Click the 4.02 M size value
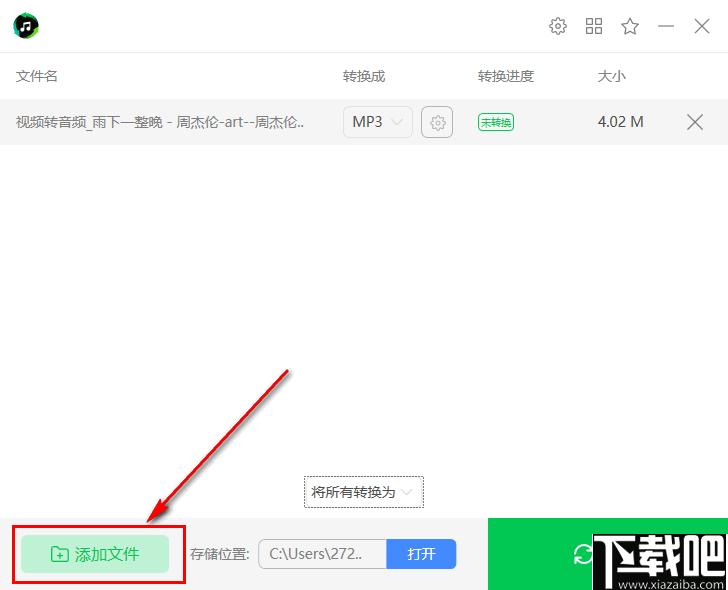The height and width of the screenshot is (590, 728). pyautogui.click(x=620, y=122)
